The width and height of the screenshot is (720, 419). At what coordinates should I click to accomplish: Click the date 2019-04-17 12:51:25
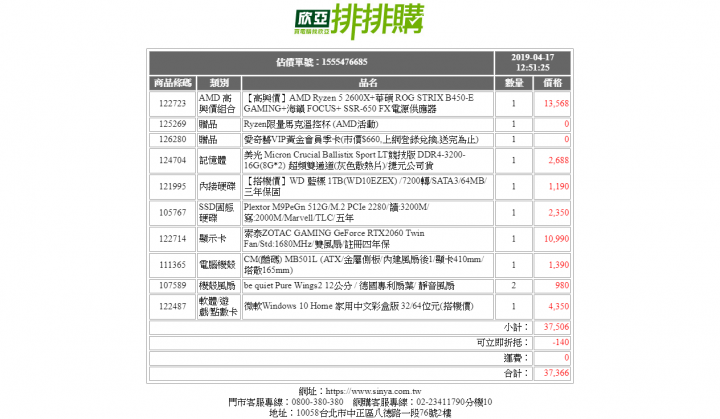coord(533,62)
